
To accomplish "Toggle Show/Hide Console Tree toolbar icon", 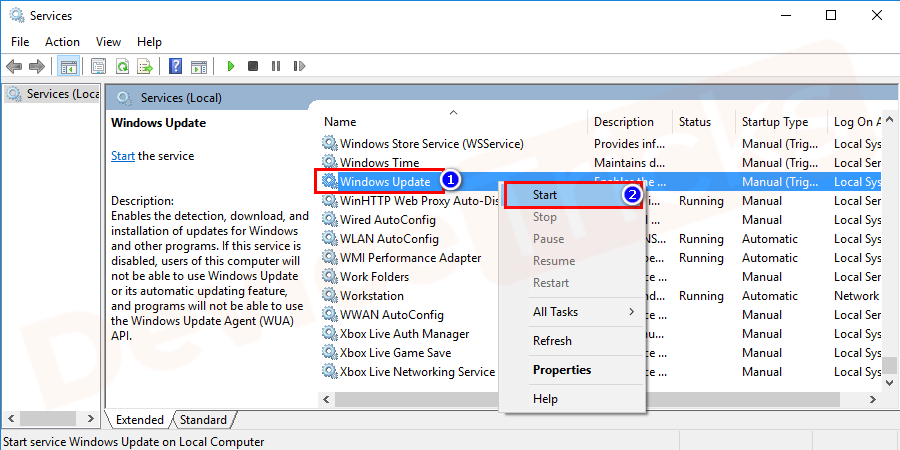I will click(69, 67).
